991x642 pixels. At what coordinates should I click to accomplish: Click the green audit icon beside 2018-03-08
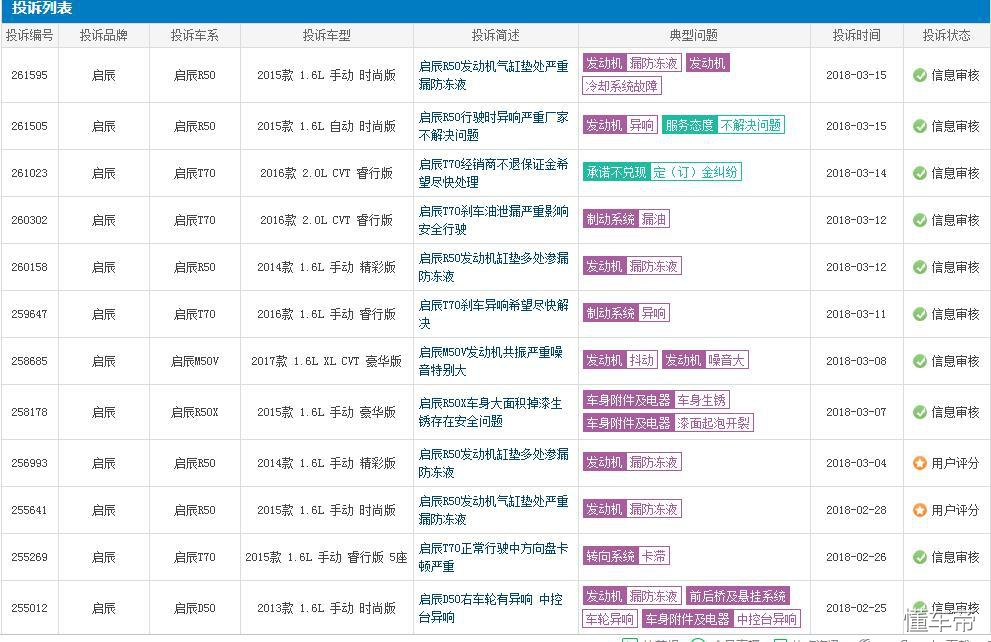click(922, 361)
